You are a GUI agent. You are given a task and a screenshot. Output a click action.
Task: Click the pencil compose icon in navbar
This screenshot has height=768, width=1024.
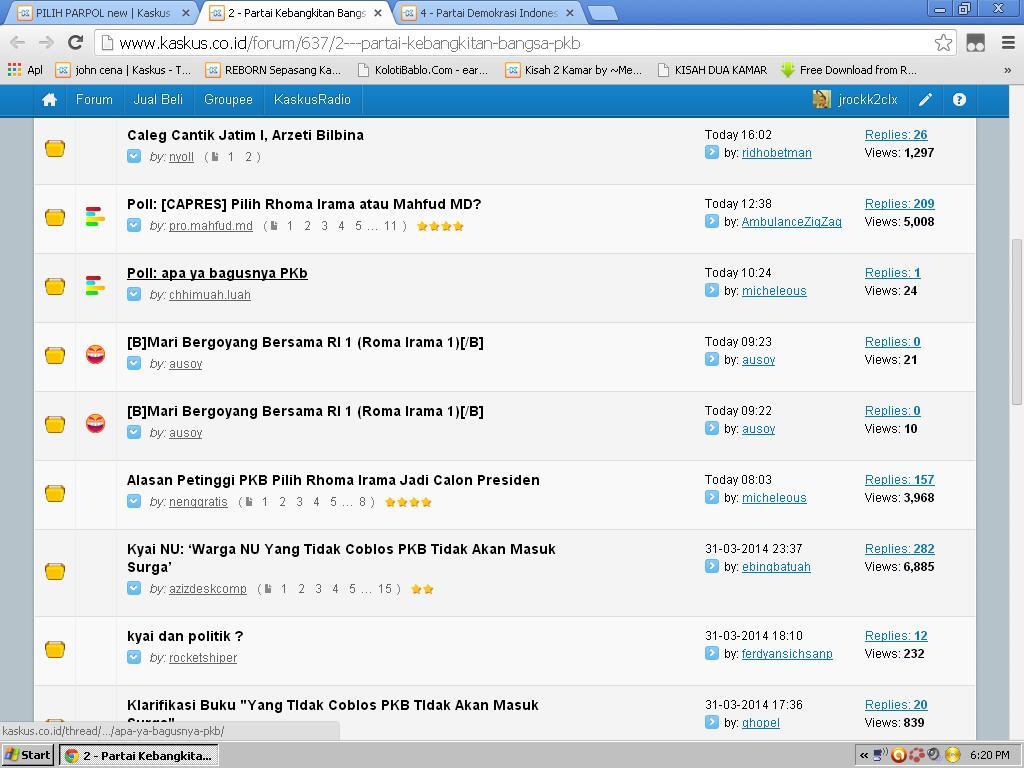[x=926, y=100]
